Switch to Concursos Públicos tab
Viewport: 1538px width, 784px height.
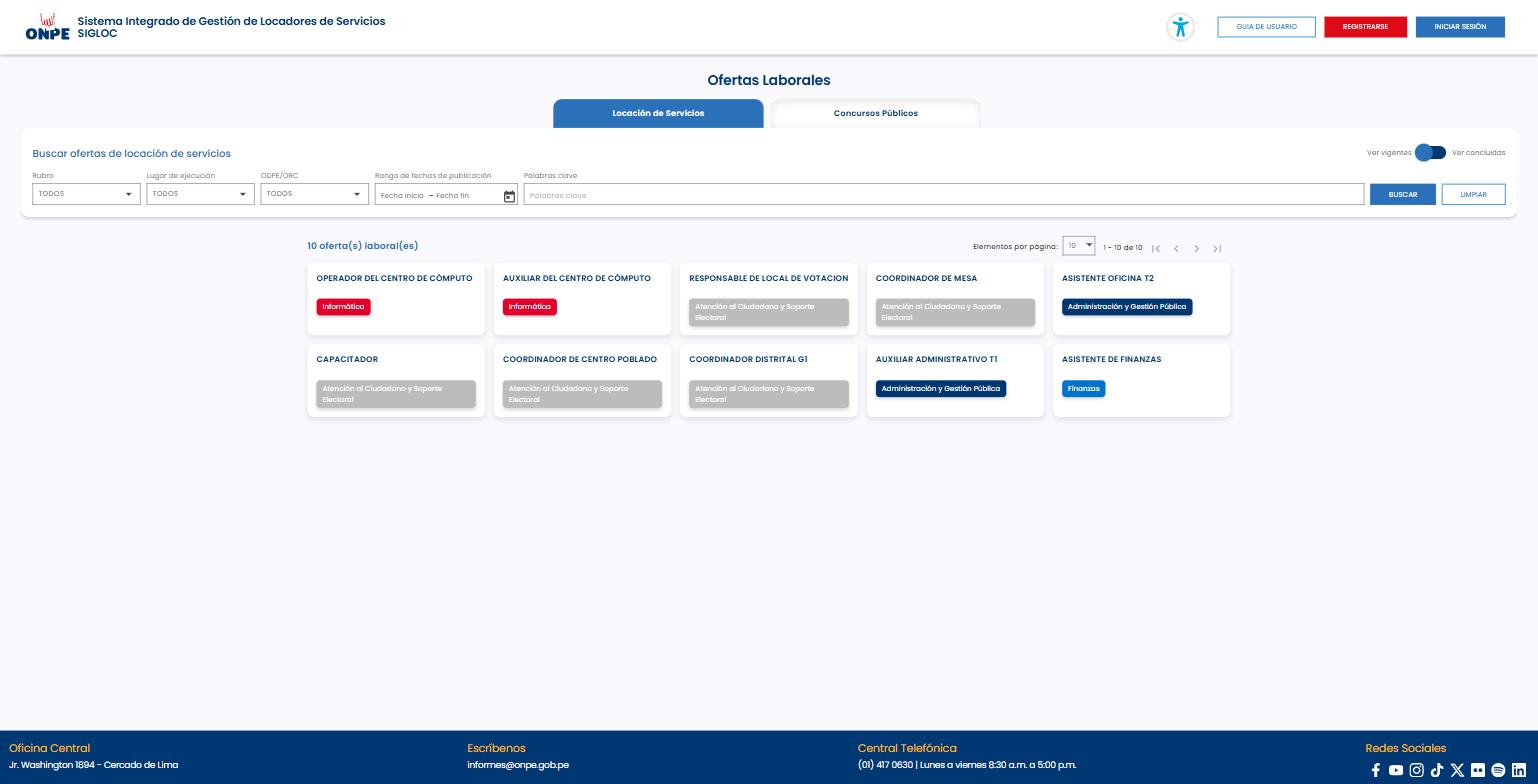click(x=876, y=113)
